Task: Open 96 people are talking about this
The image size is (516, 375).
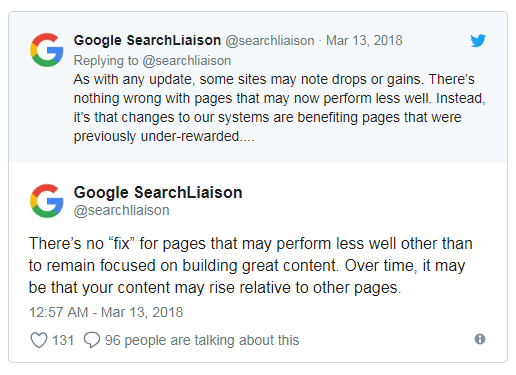Action: click(202, 340)
